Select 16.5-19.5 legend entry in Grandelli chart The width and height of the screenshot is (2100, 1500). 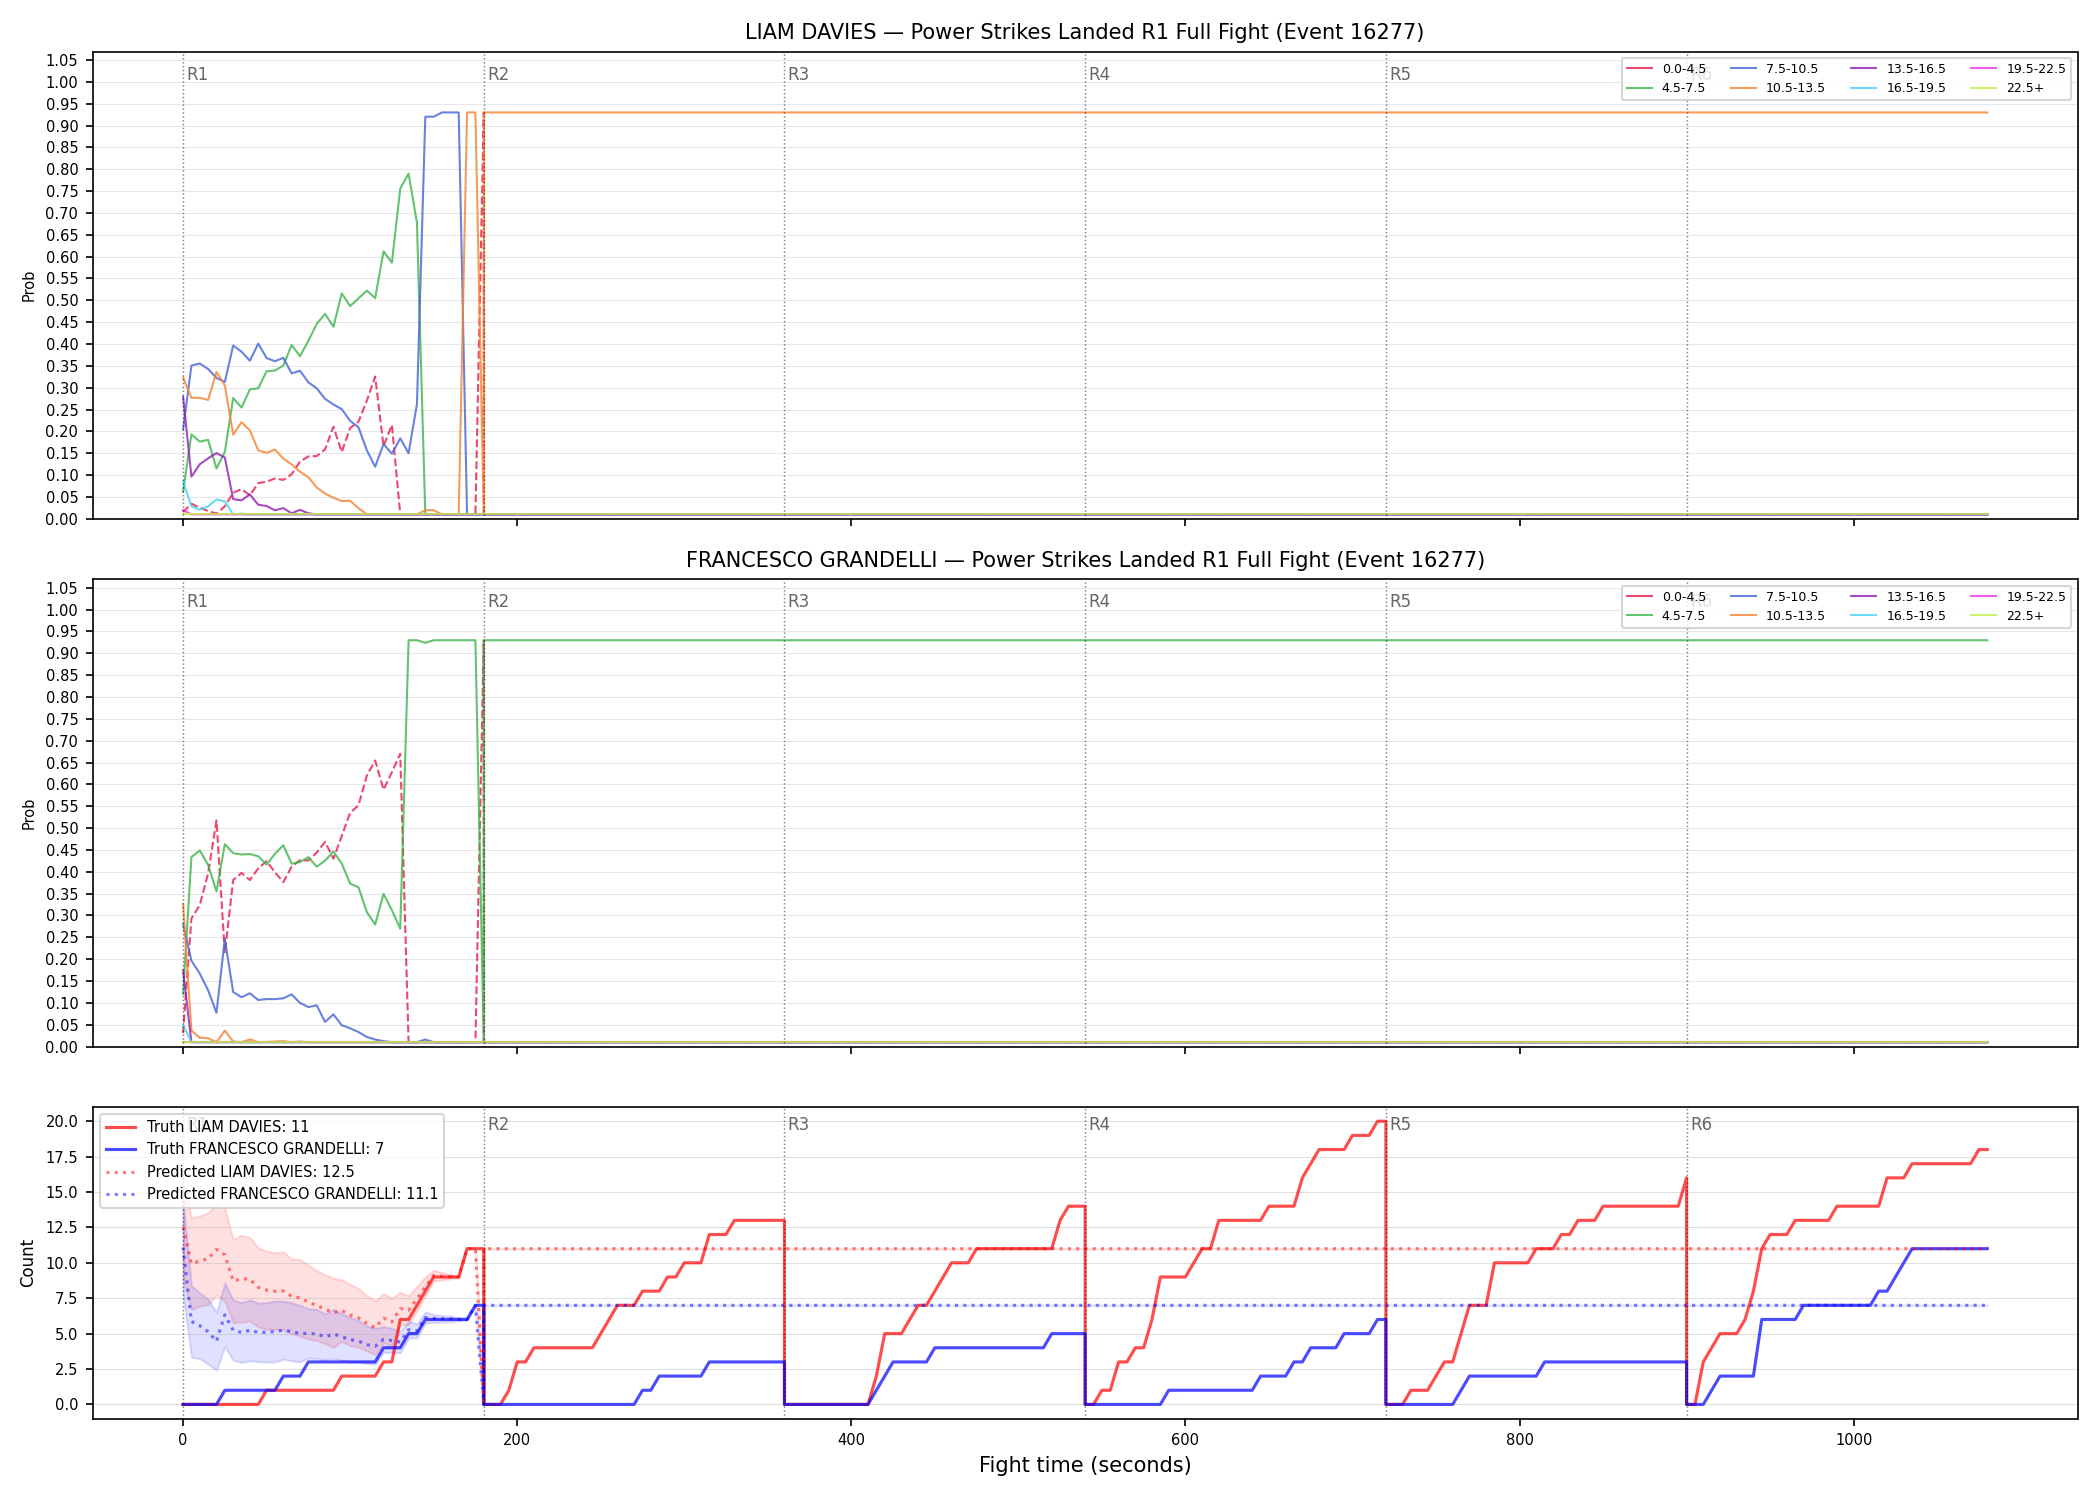coord(1898,616)
